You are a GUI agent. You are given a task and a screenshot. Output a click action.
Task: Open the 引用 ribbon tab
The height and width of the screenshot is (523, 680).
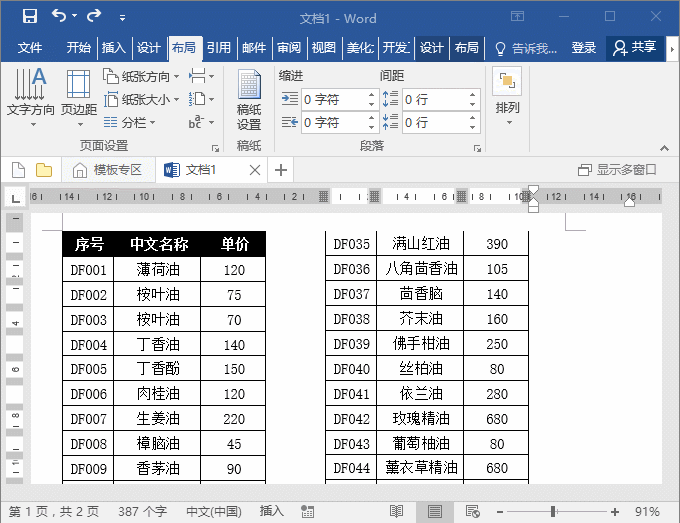point(219,48)
